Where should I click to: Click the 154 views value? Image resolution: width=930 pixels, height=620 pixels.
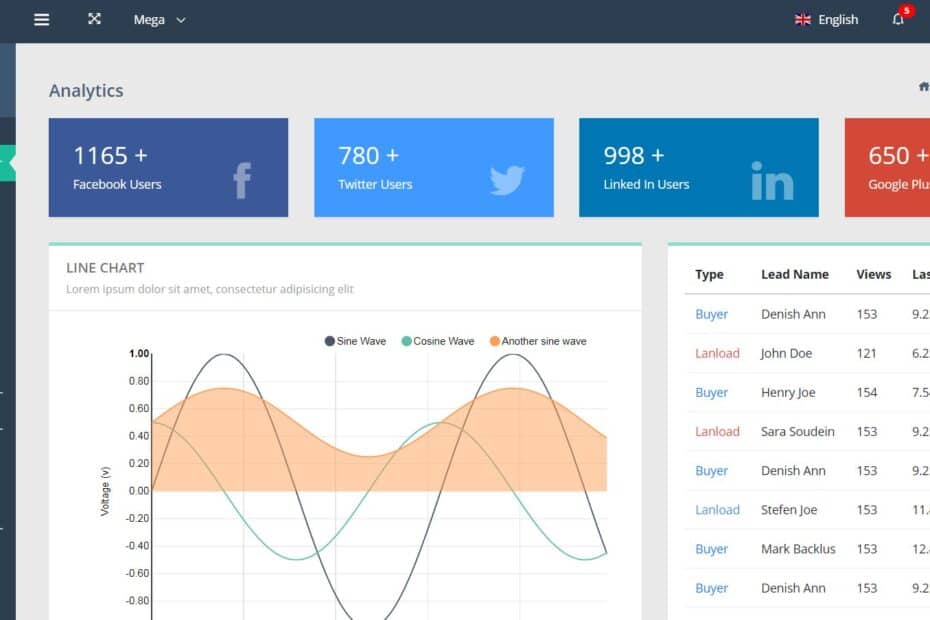(x=867, y=392)
